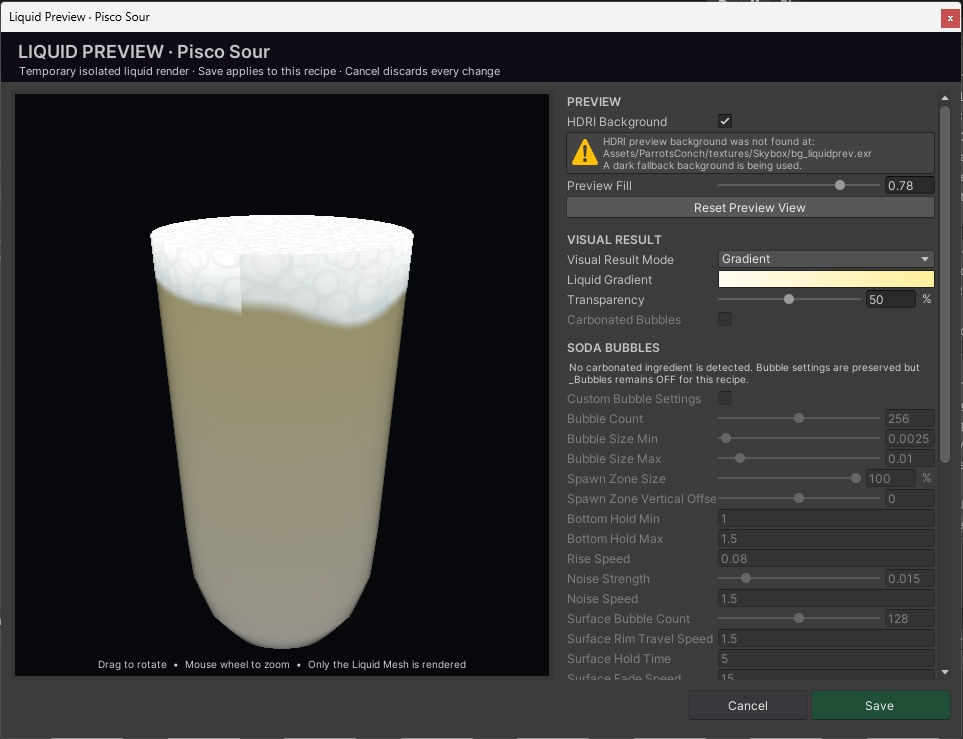Save the liquid preview changes
Screen dimensions: 963x739
coord(881,705)
